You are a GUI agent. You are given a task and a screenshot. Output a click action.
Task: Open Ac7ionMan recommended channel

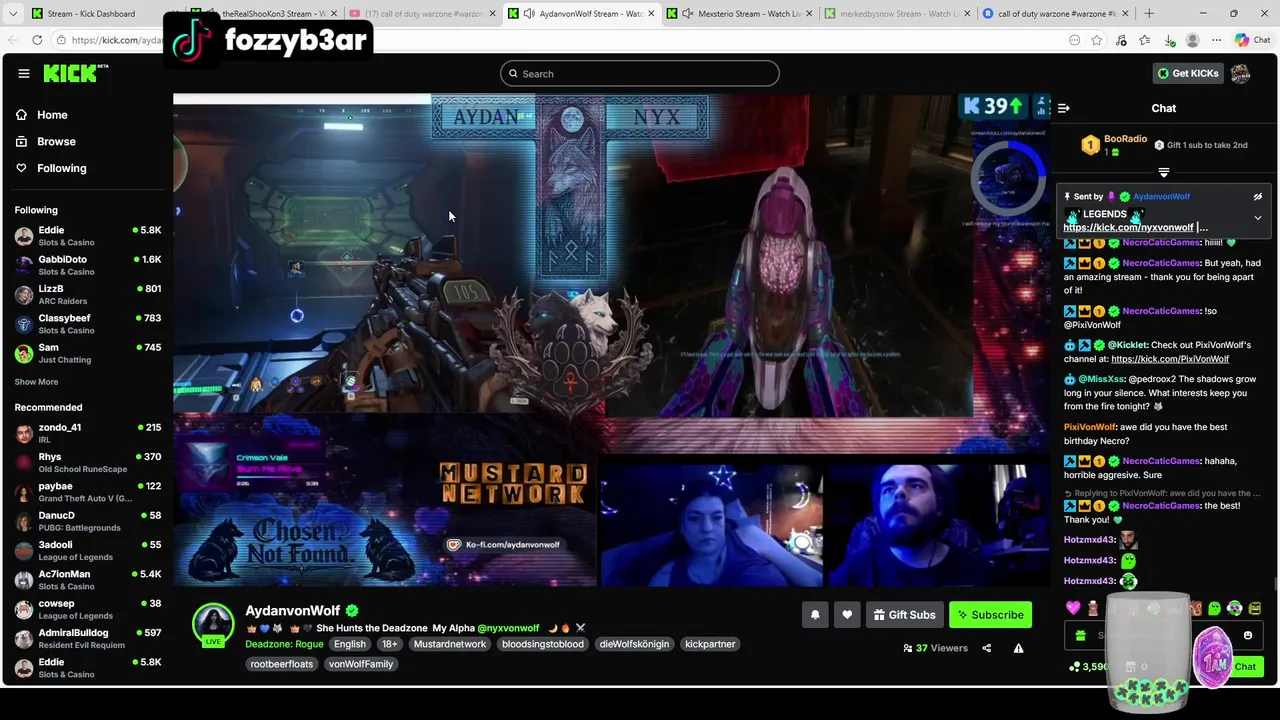tap(88, 580)
